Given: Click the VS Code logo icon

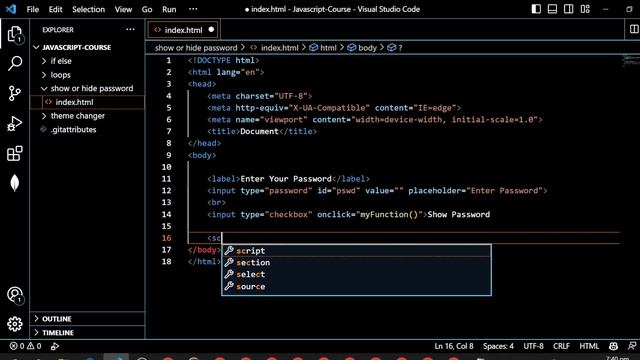Looking at the screenshot, I should pyautogui.click(x=11, y=9).
